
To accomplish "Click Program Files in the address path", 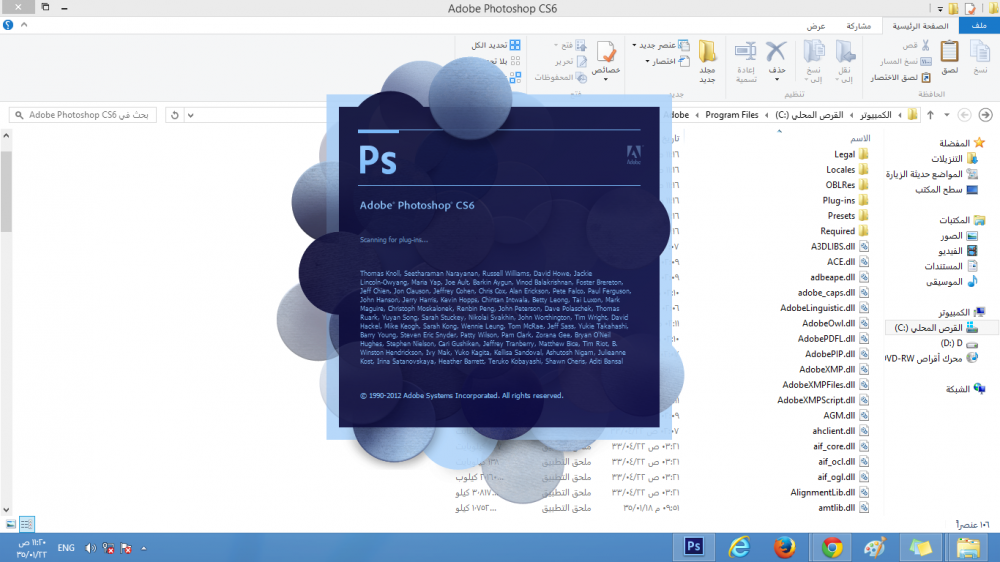I will click(731, 115).
